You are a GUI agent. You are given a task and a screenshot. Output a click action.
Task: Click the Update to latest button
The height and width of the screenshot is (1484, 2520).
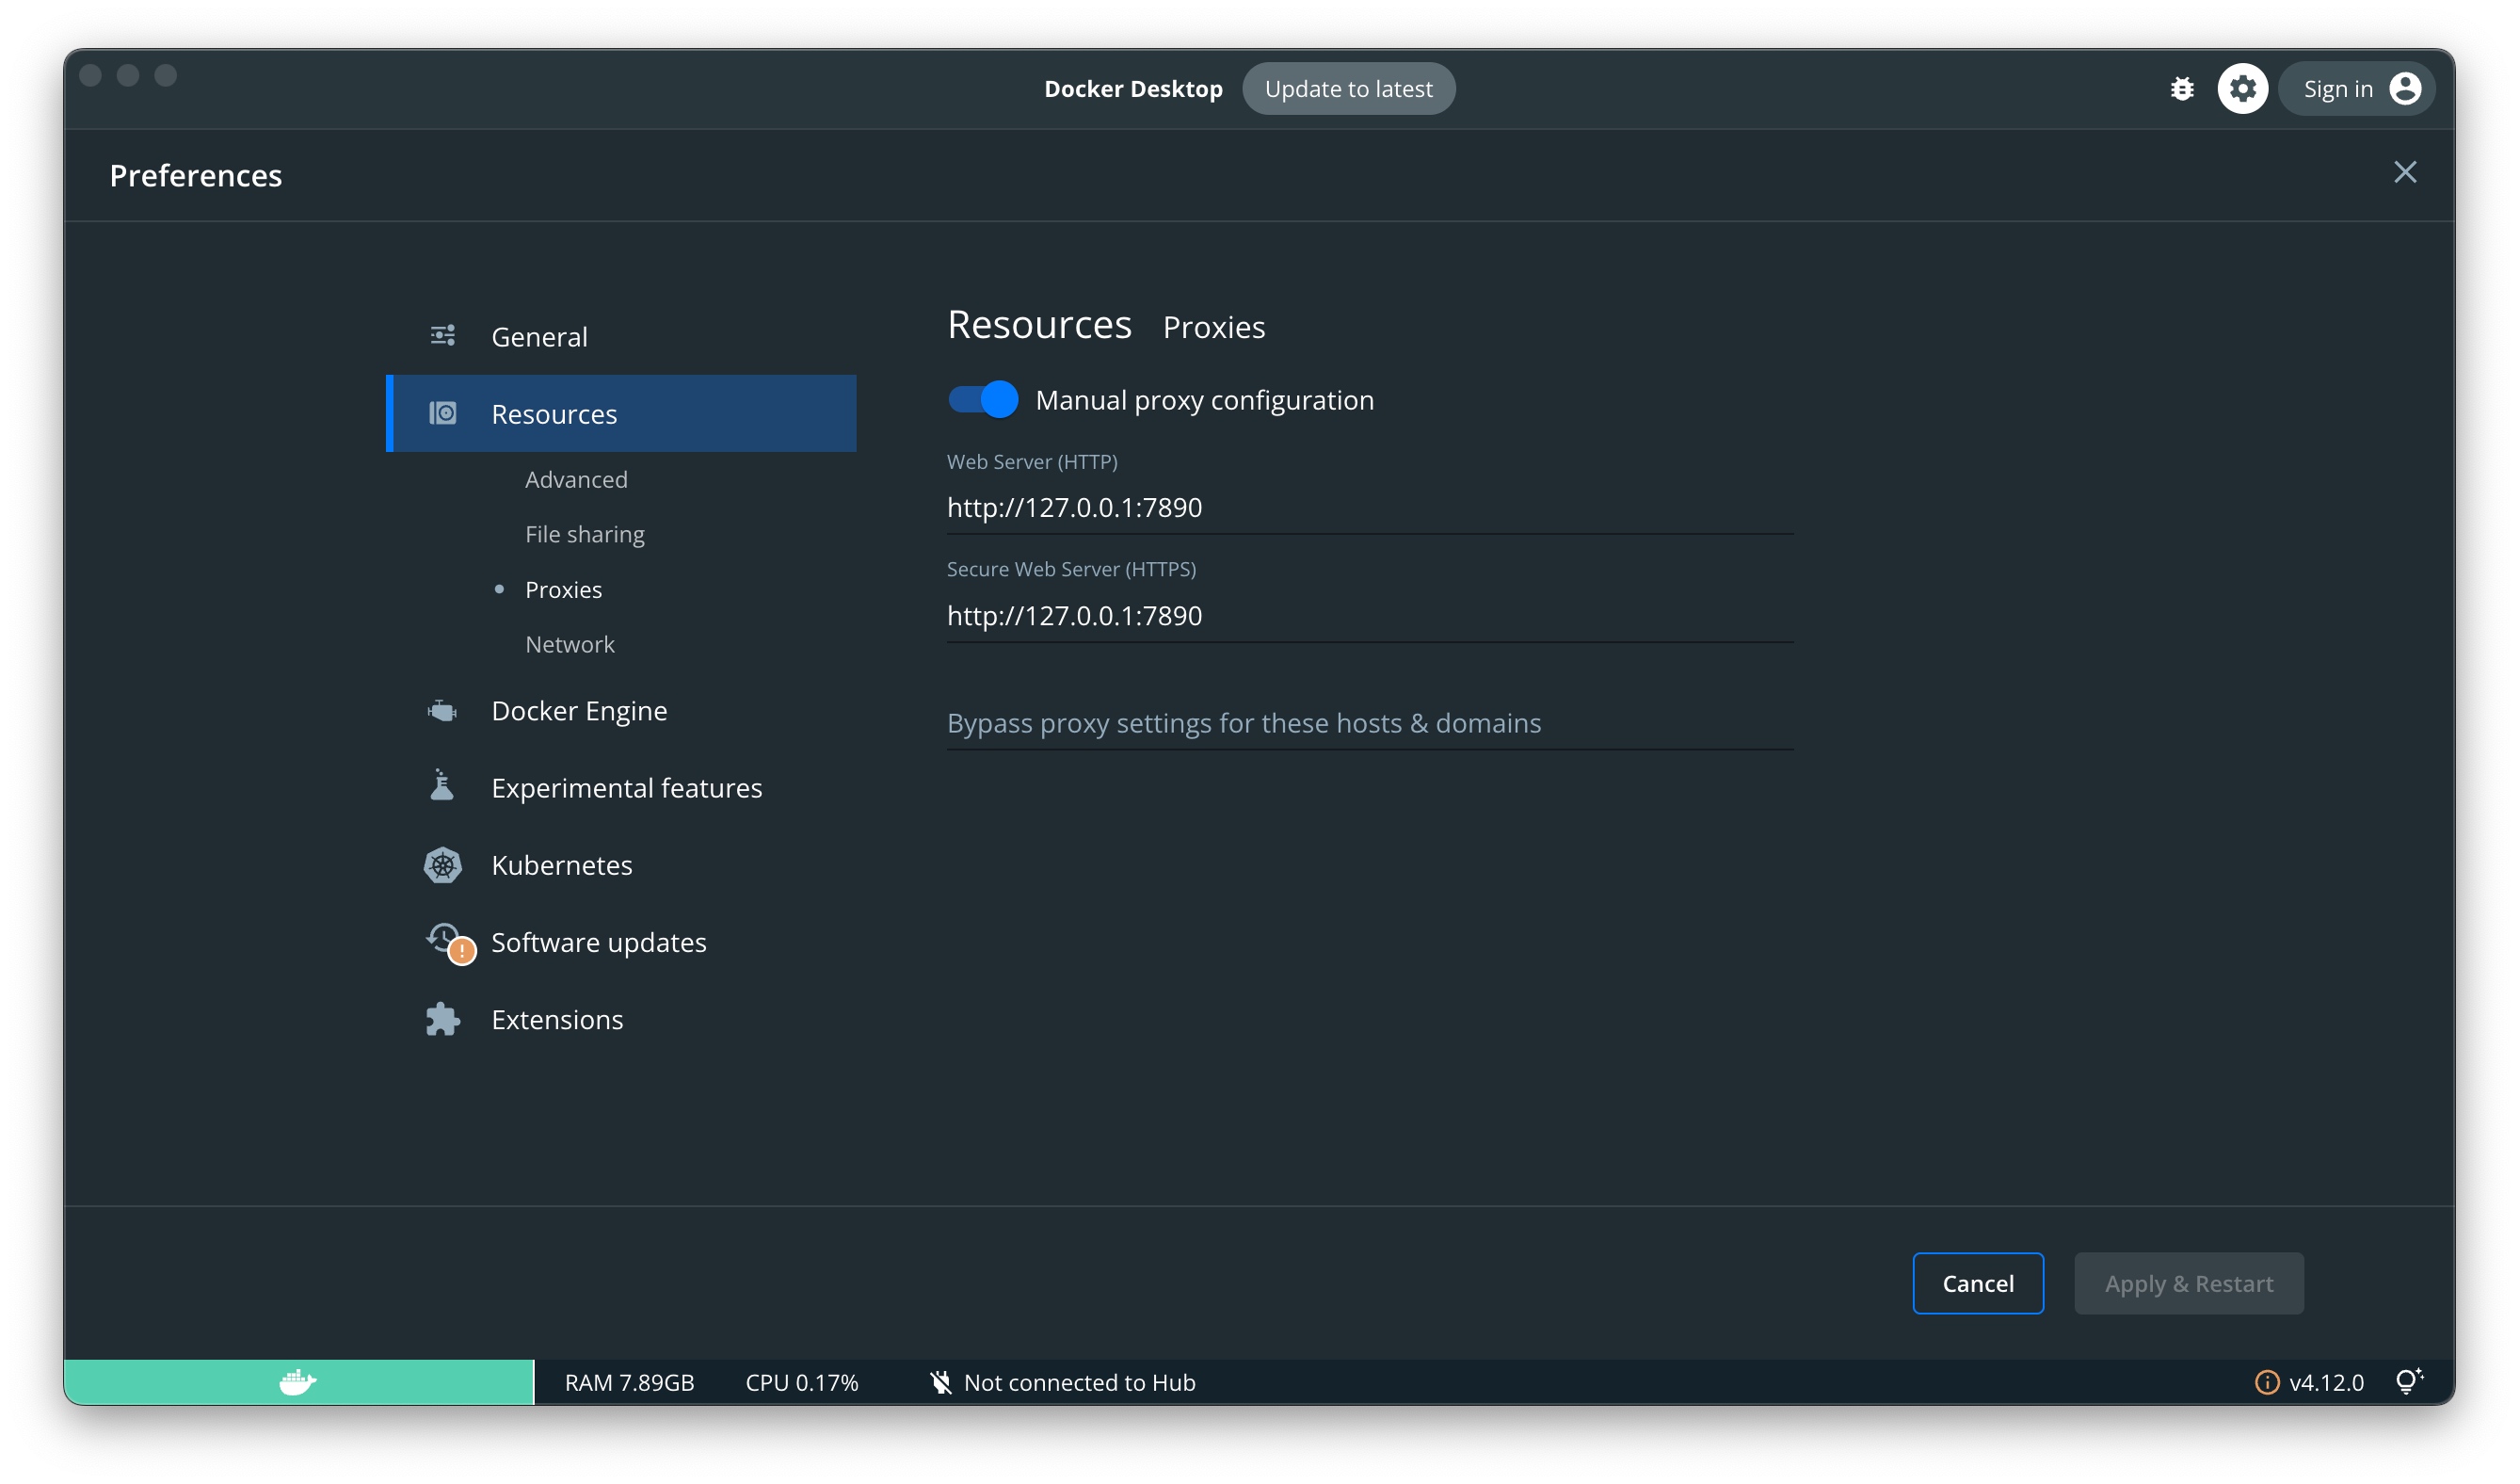click(x=1349, y=88)
